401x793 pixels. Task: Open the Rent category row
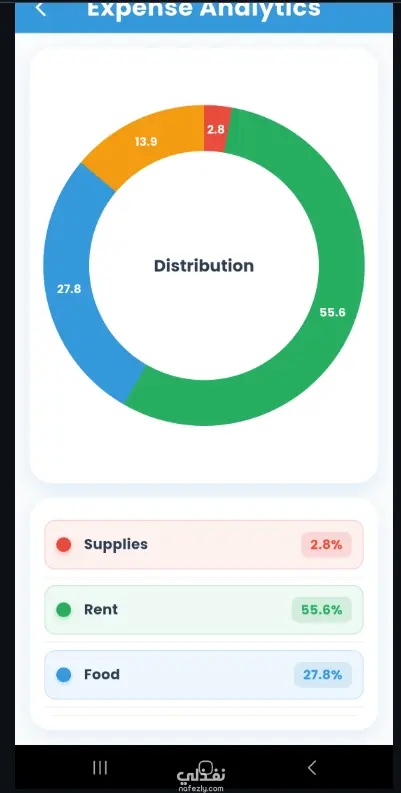[x=204, y=609]
